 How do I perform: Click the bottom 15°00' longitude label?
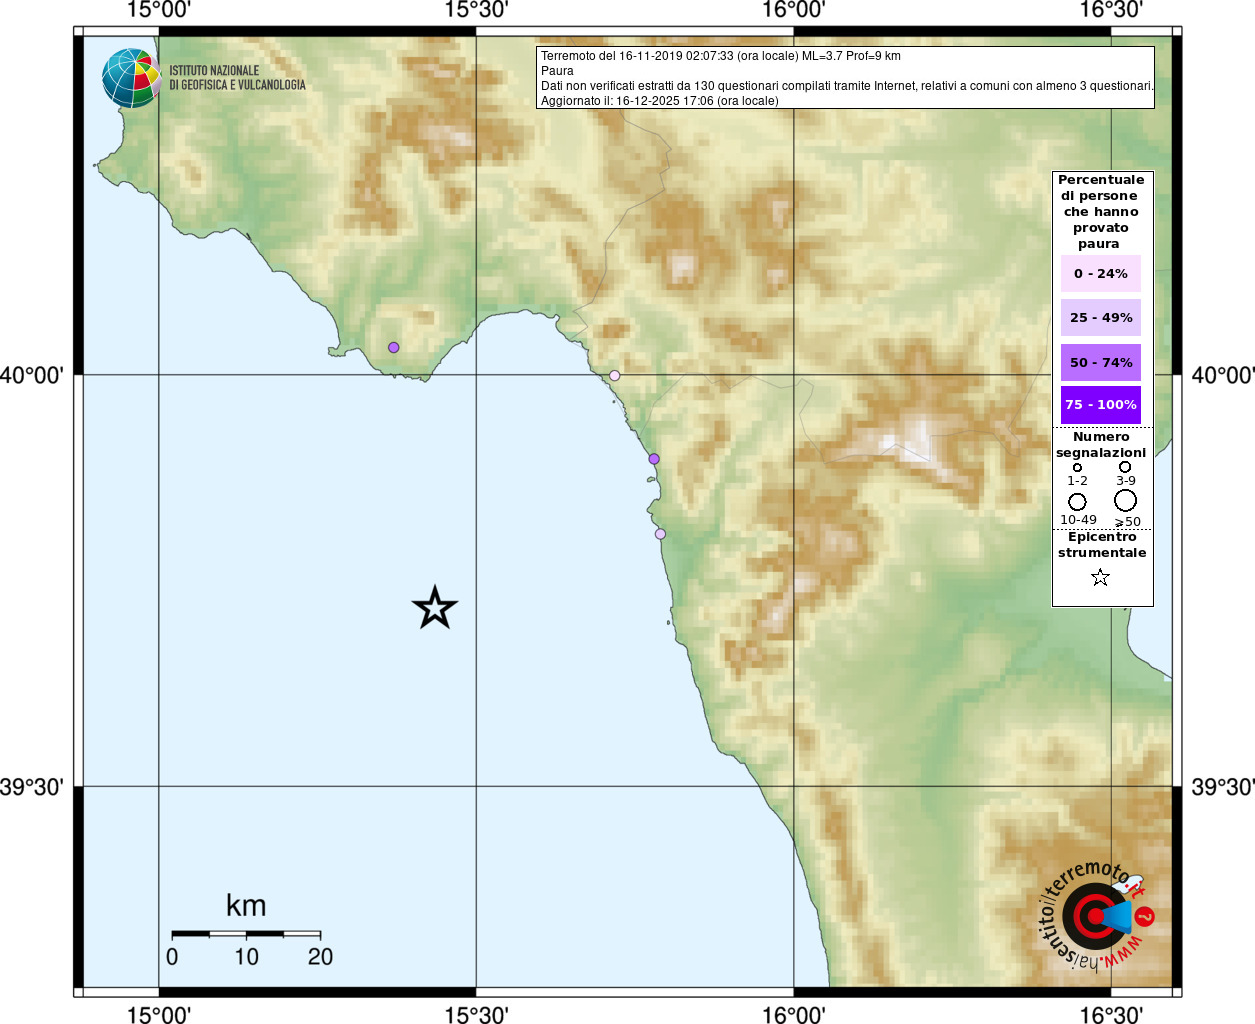[x=159, y=1015]
